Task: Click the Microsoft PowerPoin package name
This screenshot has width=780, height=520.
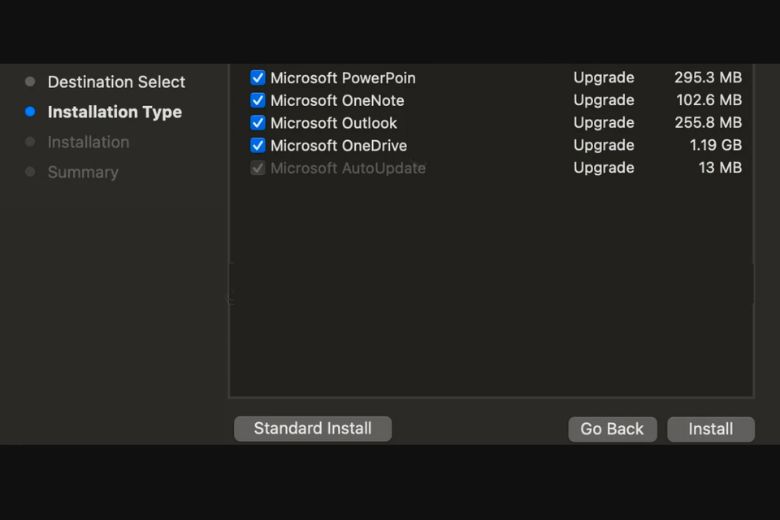Action: tap(343, 78)
